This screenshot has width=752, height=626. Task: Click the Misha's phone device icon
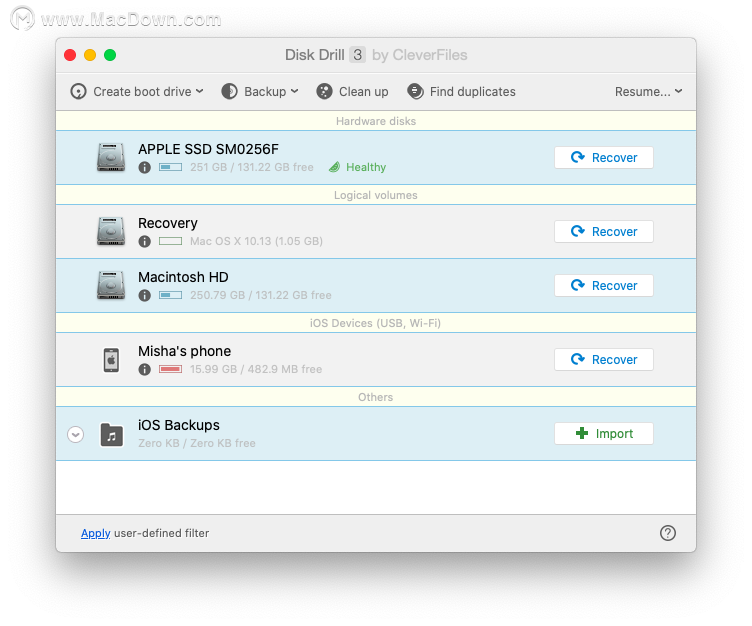click(x=111, y=360)
